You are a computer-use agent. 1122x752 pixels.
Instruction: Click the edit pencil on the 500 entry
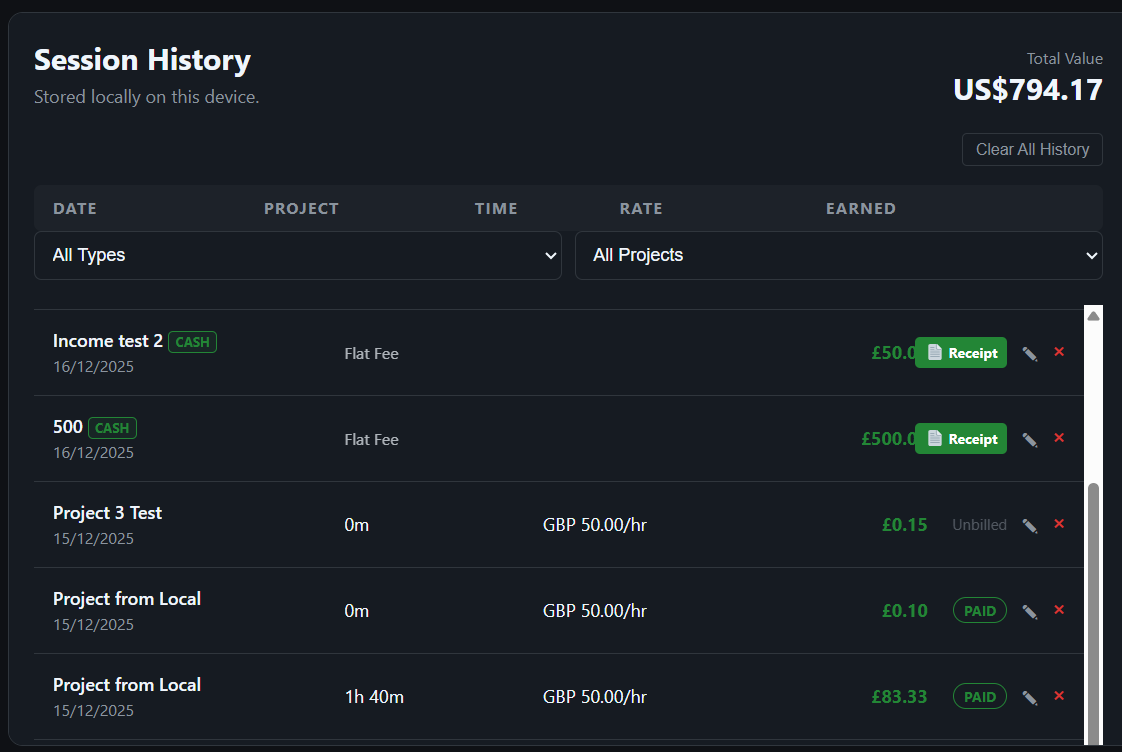[x=1030, y=438]
